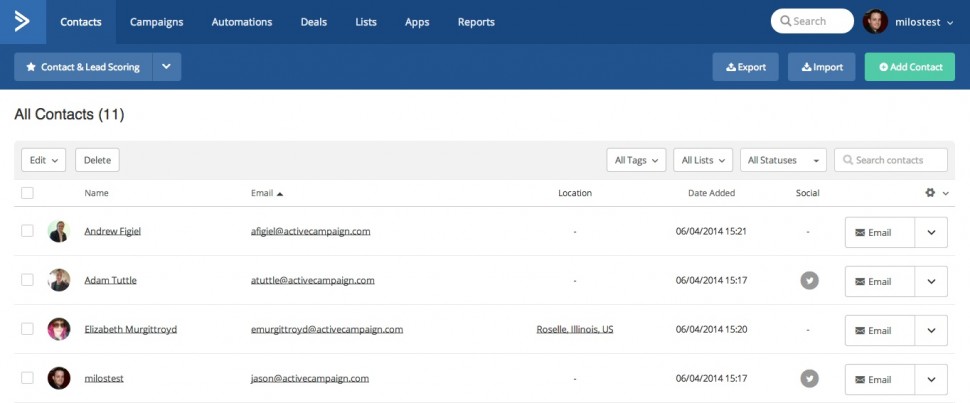970x403 pixels.
Task: Select the checkbox beside Adam Tuttle
Action: (27, 280)
